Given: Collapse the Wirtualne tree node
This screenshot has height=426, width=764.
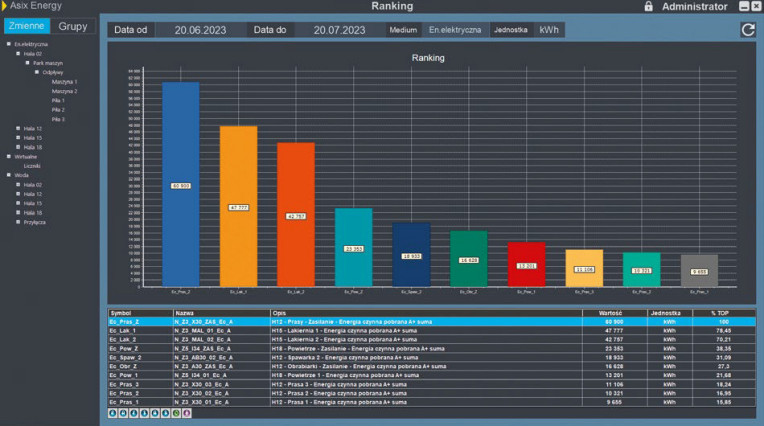Looking at the screenshot, I should click(x=9, y=156).
